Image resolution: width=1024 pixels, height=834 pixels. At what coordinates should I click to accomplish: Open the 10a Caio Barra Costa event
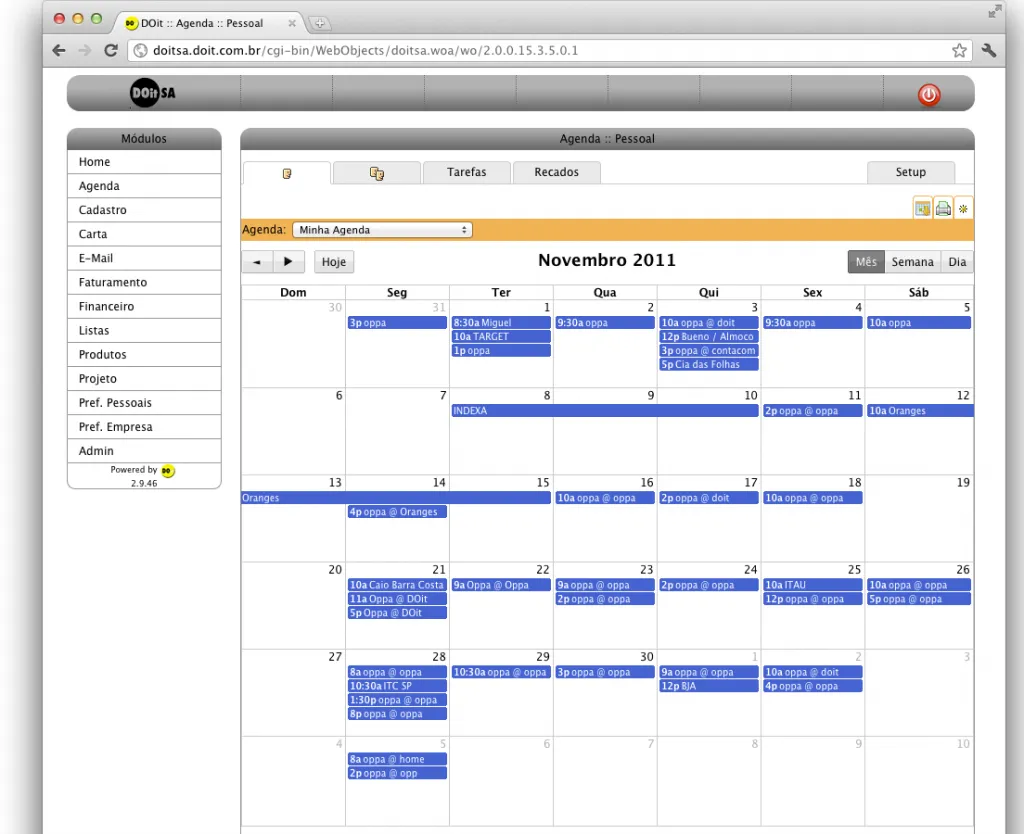397,585
